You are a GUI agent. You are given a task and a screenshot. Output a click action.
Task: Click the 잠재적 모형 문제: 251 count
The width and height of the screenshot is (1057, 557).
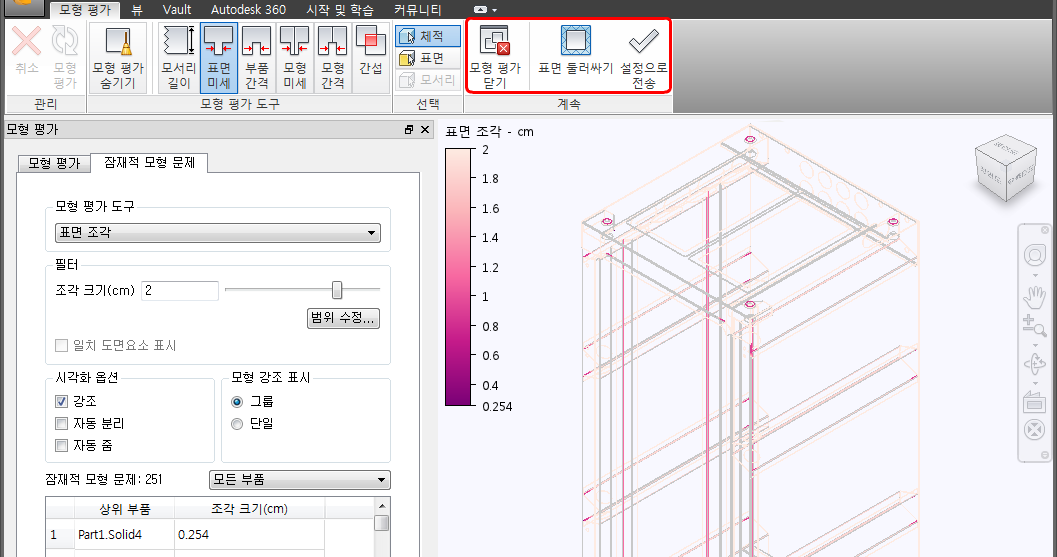tap(104, 479)
